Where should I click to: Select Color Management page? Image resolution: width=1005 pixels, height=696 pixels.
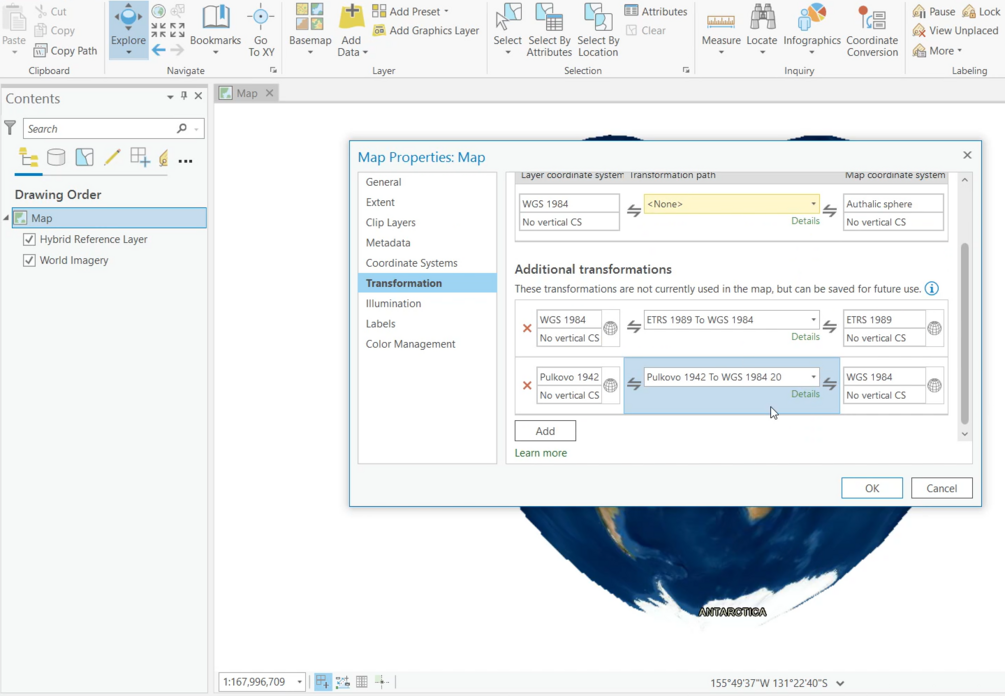coord(410,344)
